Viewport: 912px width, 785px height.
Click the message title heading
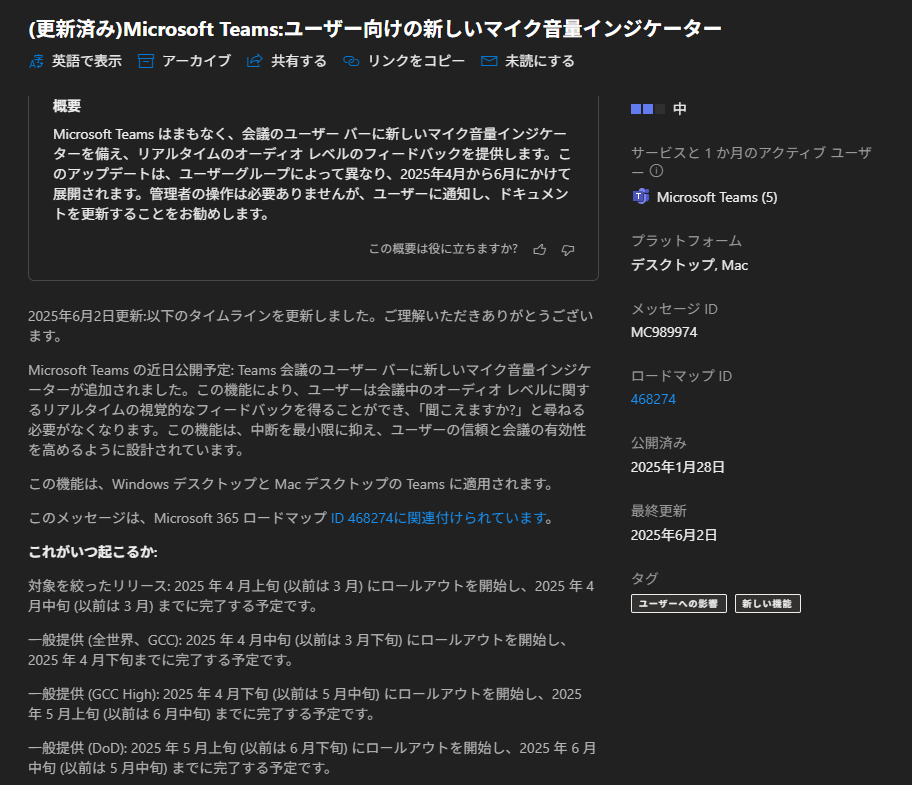375,28
